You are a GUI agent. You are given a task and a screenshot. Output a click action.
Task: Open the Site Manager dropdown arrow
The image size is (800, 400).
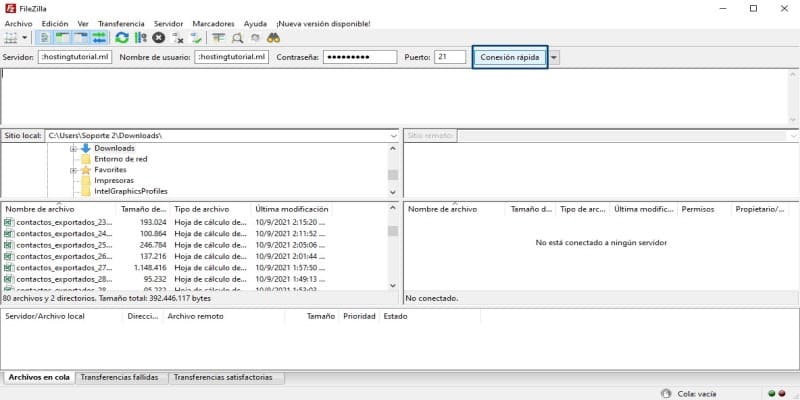coord(24,38)
